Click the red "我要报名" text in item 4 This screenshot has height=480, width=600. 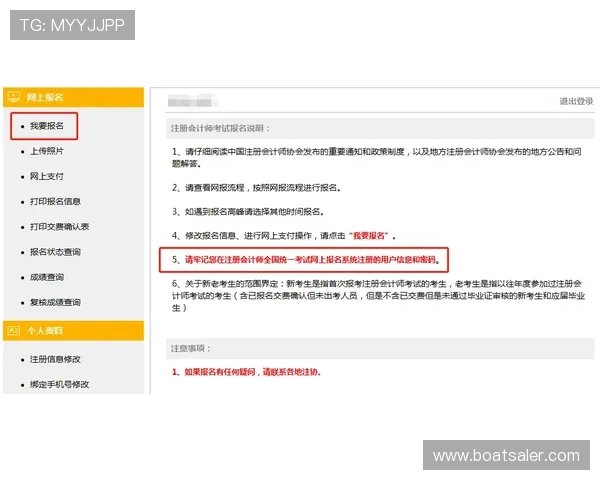pos(368,236)
